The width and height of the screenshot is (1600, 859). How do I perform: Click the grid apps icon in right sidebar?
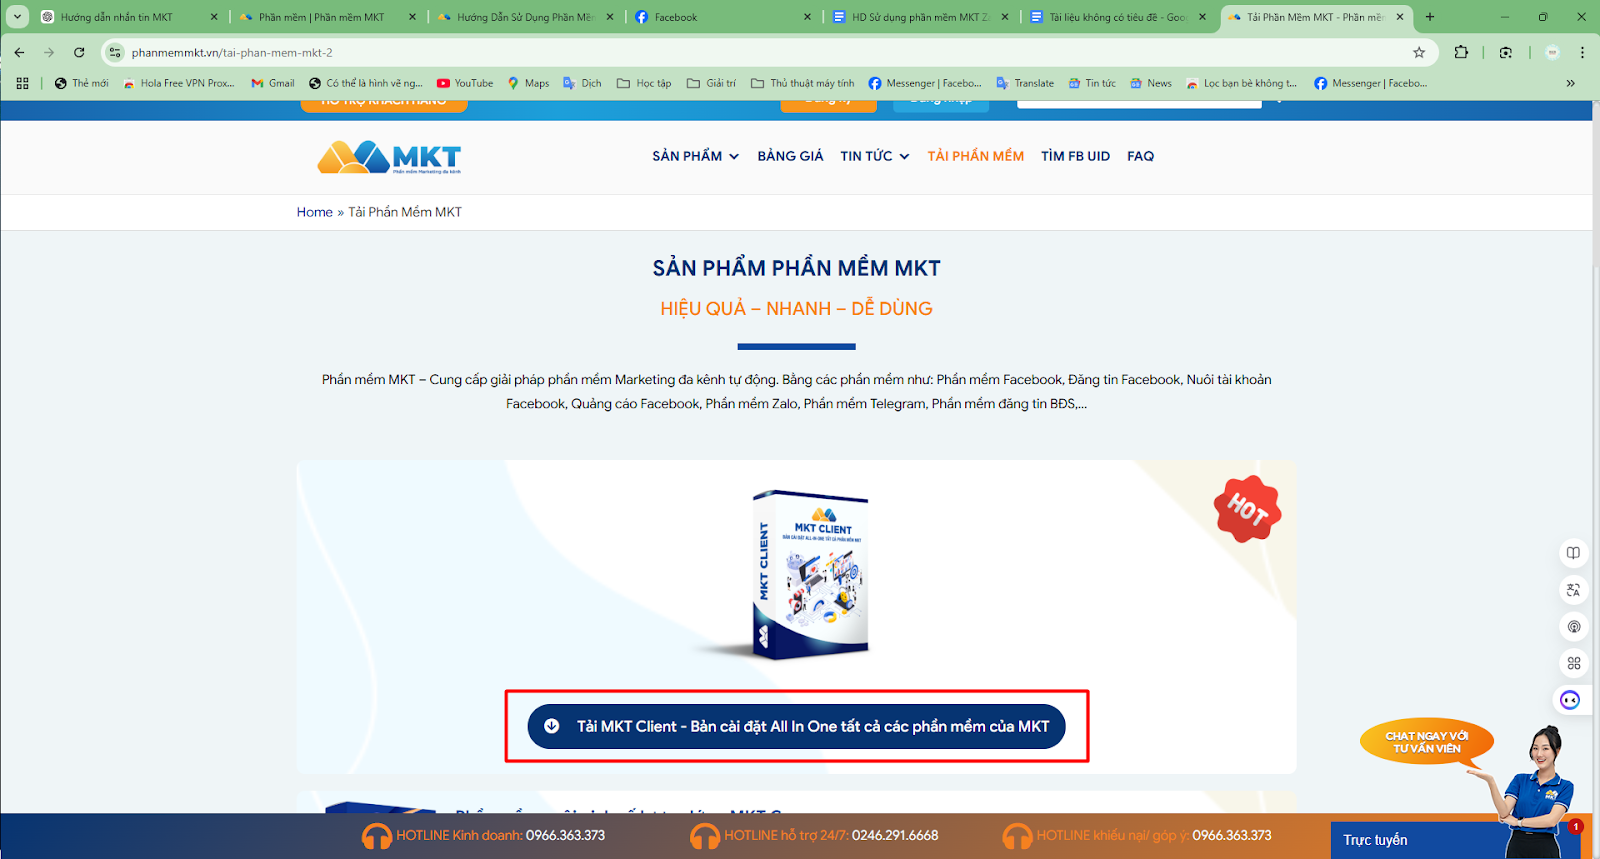click(1573, 663)
